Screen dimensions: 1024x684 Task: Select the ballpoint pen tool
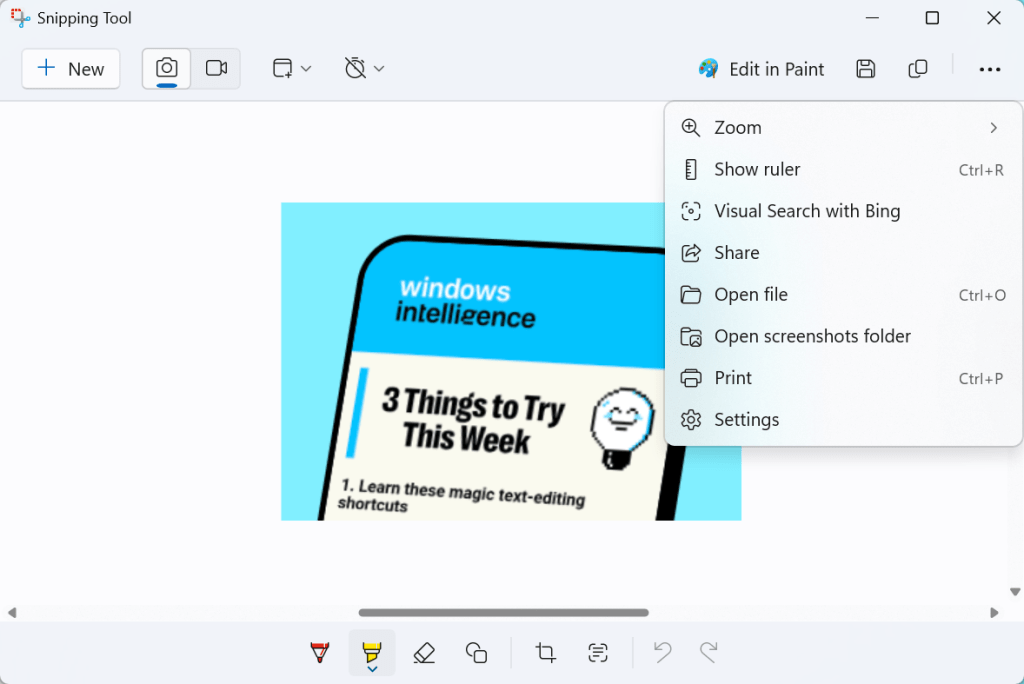[320, 653]
